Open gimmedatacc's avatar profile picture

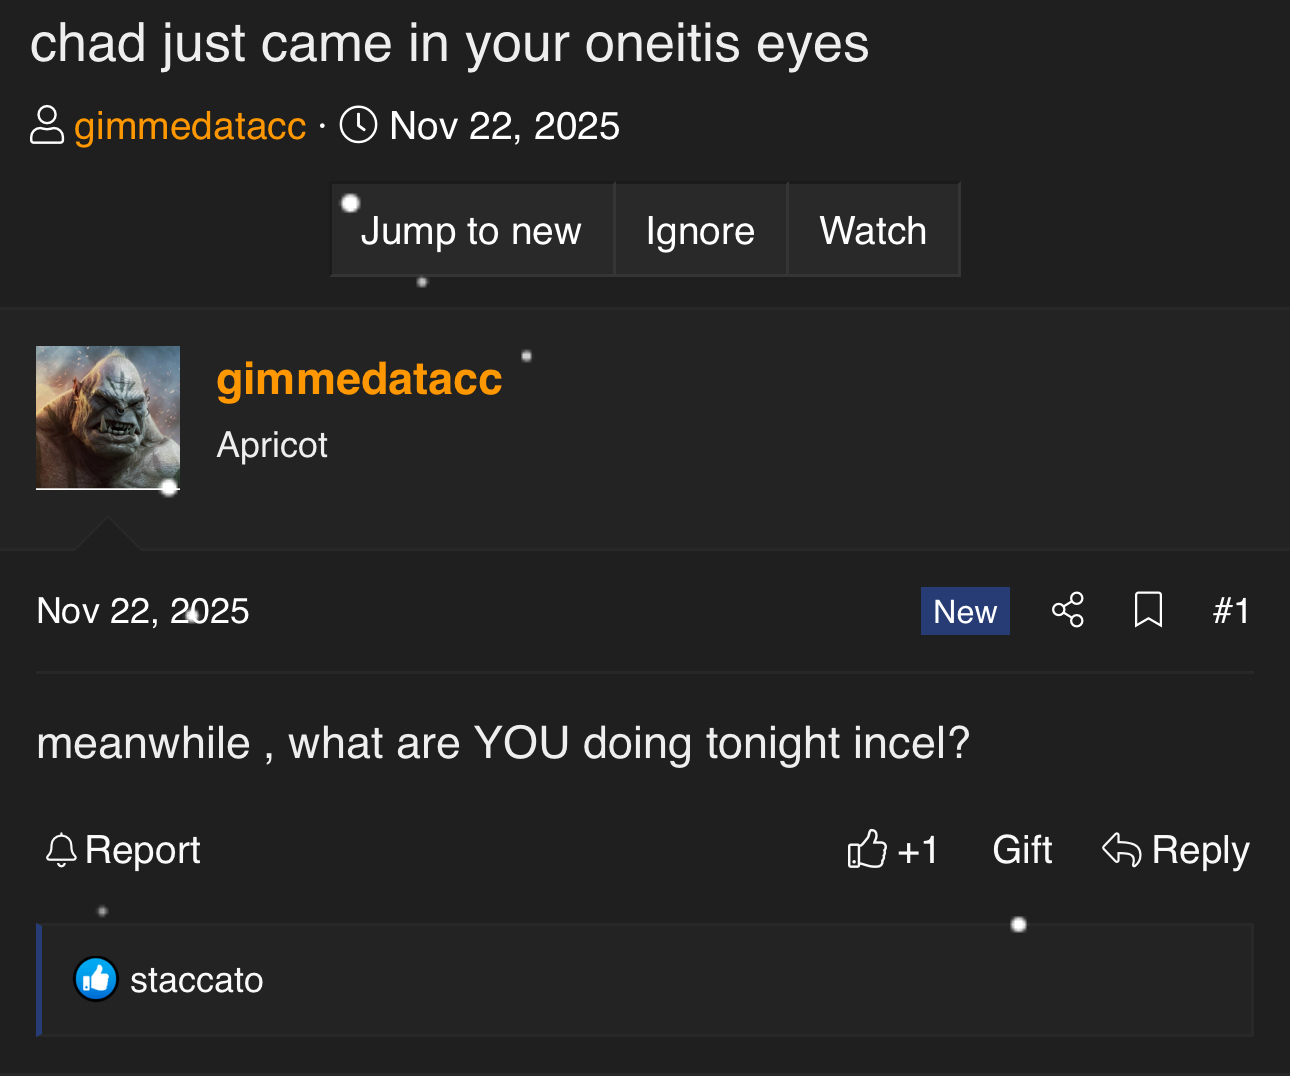click(x=108, y=417)
